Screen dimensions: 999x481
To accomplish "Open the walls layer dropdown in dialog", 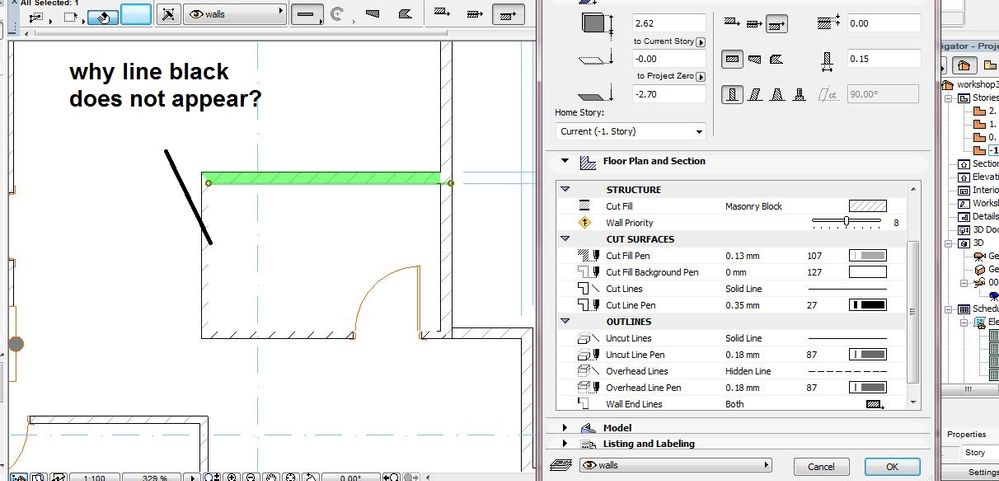I will click(675, 465).
